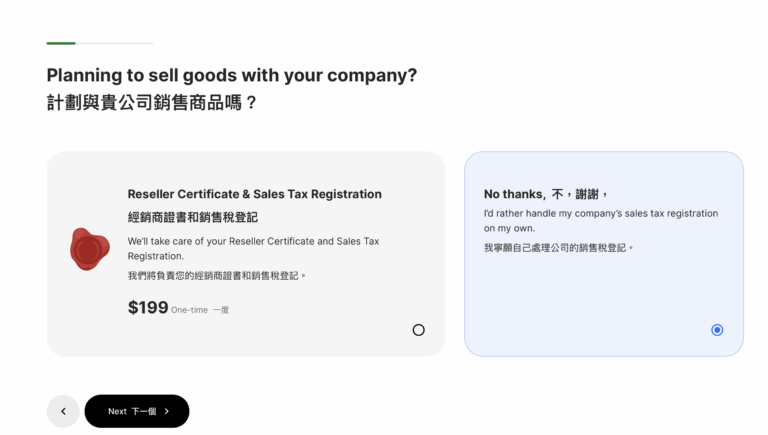The image size is (768, 435).
Task: Click the "Planning to sell goods" heading
Action: (231, 75)
